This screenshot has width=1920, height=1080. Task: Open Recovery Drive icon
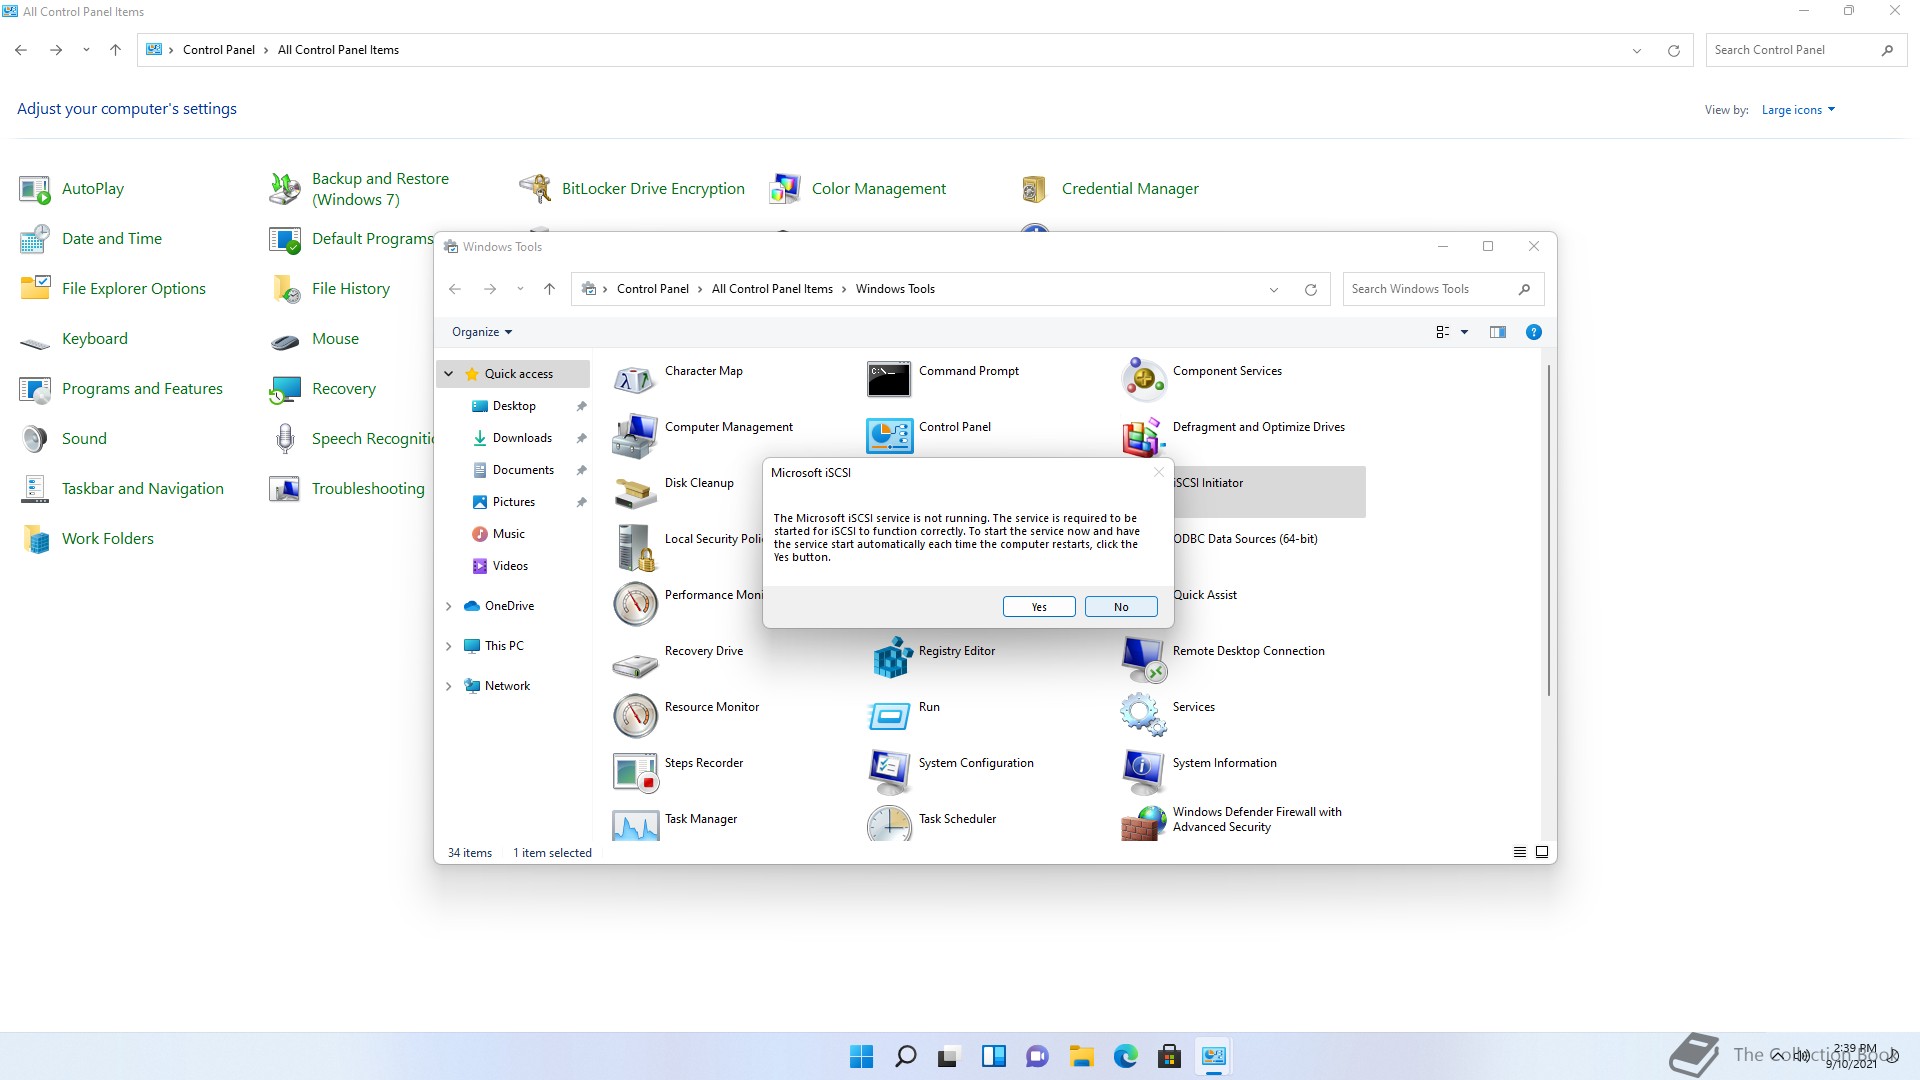(x=635, y=664)
